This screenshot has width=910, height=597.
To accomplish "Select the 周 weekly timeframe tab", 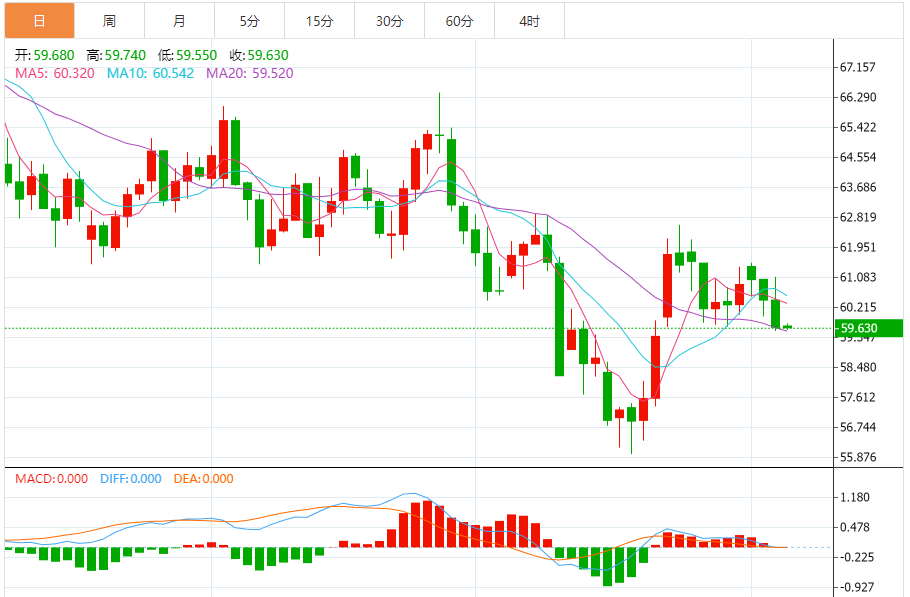I will click(109, 21).
